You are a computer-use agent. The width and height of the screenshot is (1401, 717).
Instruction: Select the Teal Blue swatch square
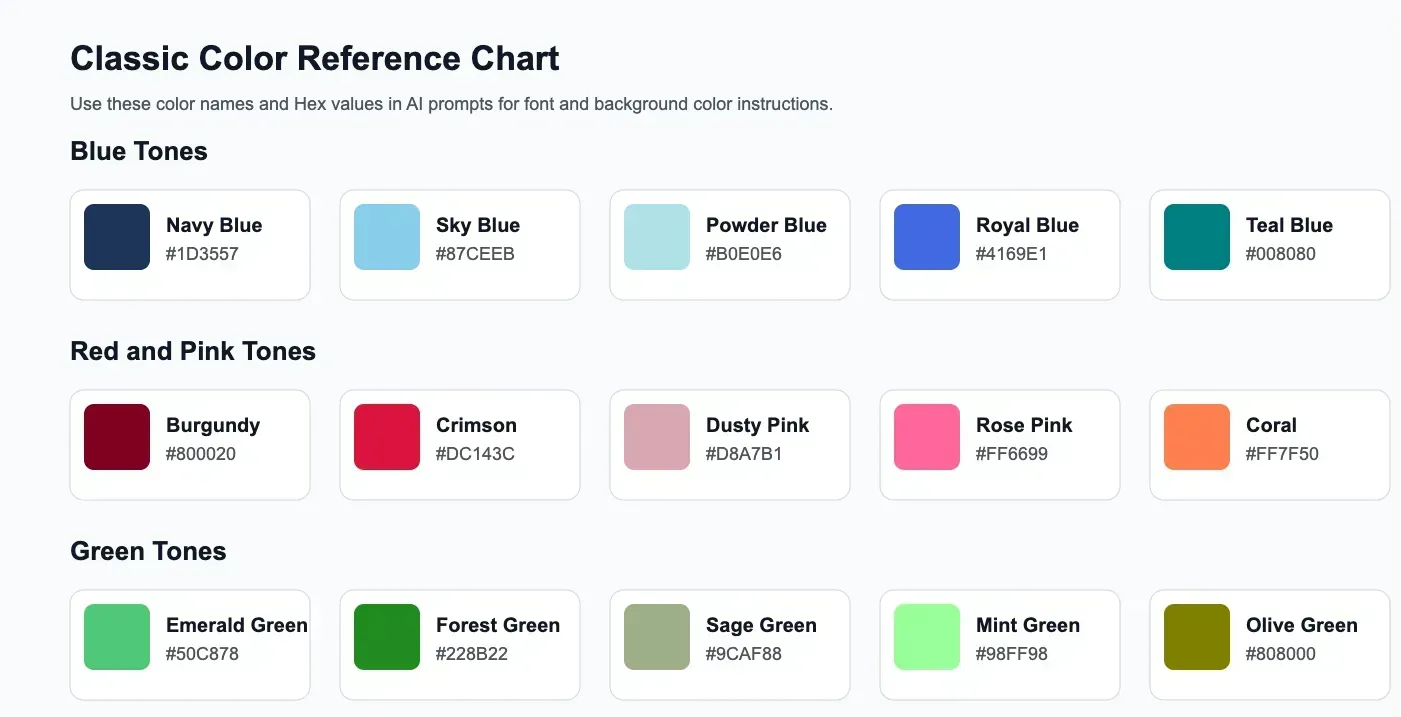[1197, 237]
